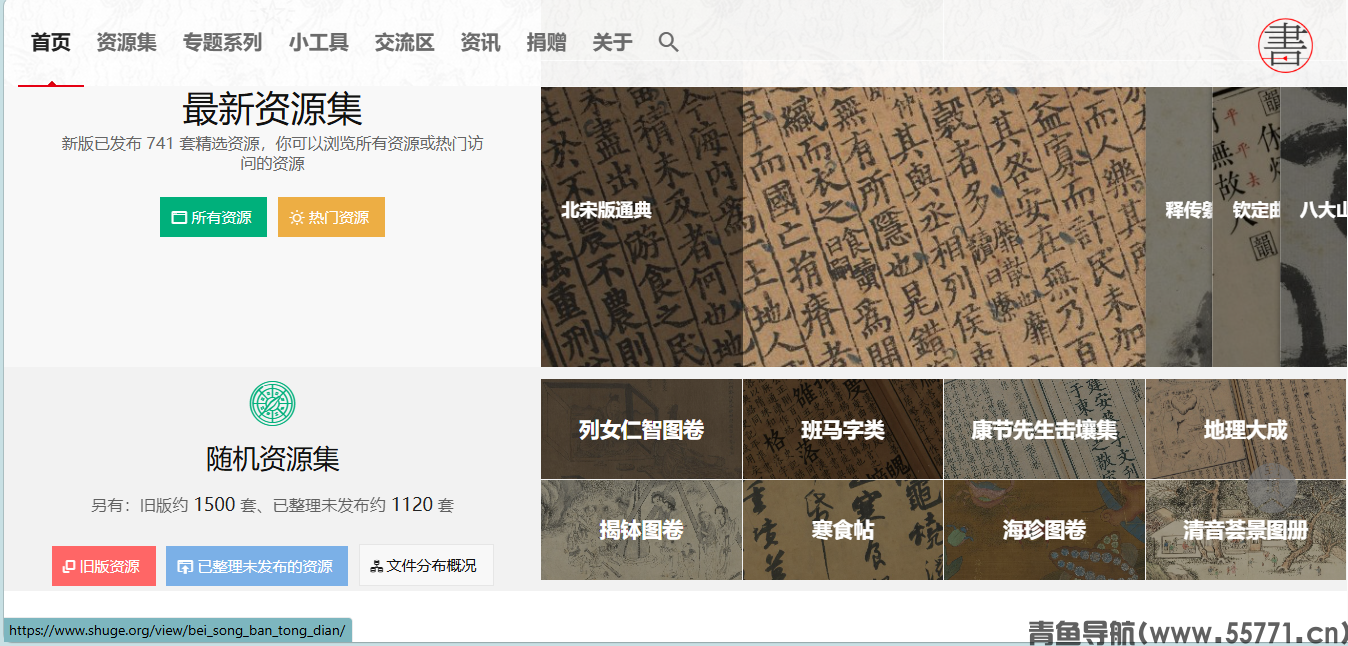Open the search magnifier icon

669,42
